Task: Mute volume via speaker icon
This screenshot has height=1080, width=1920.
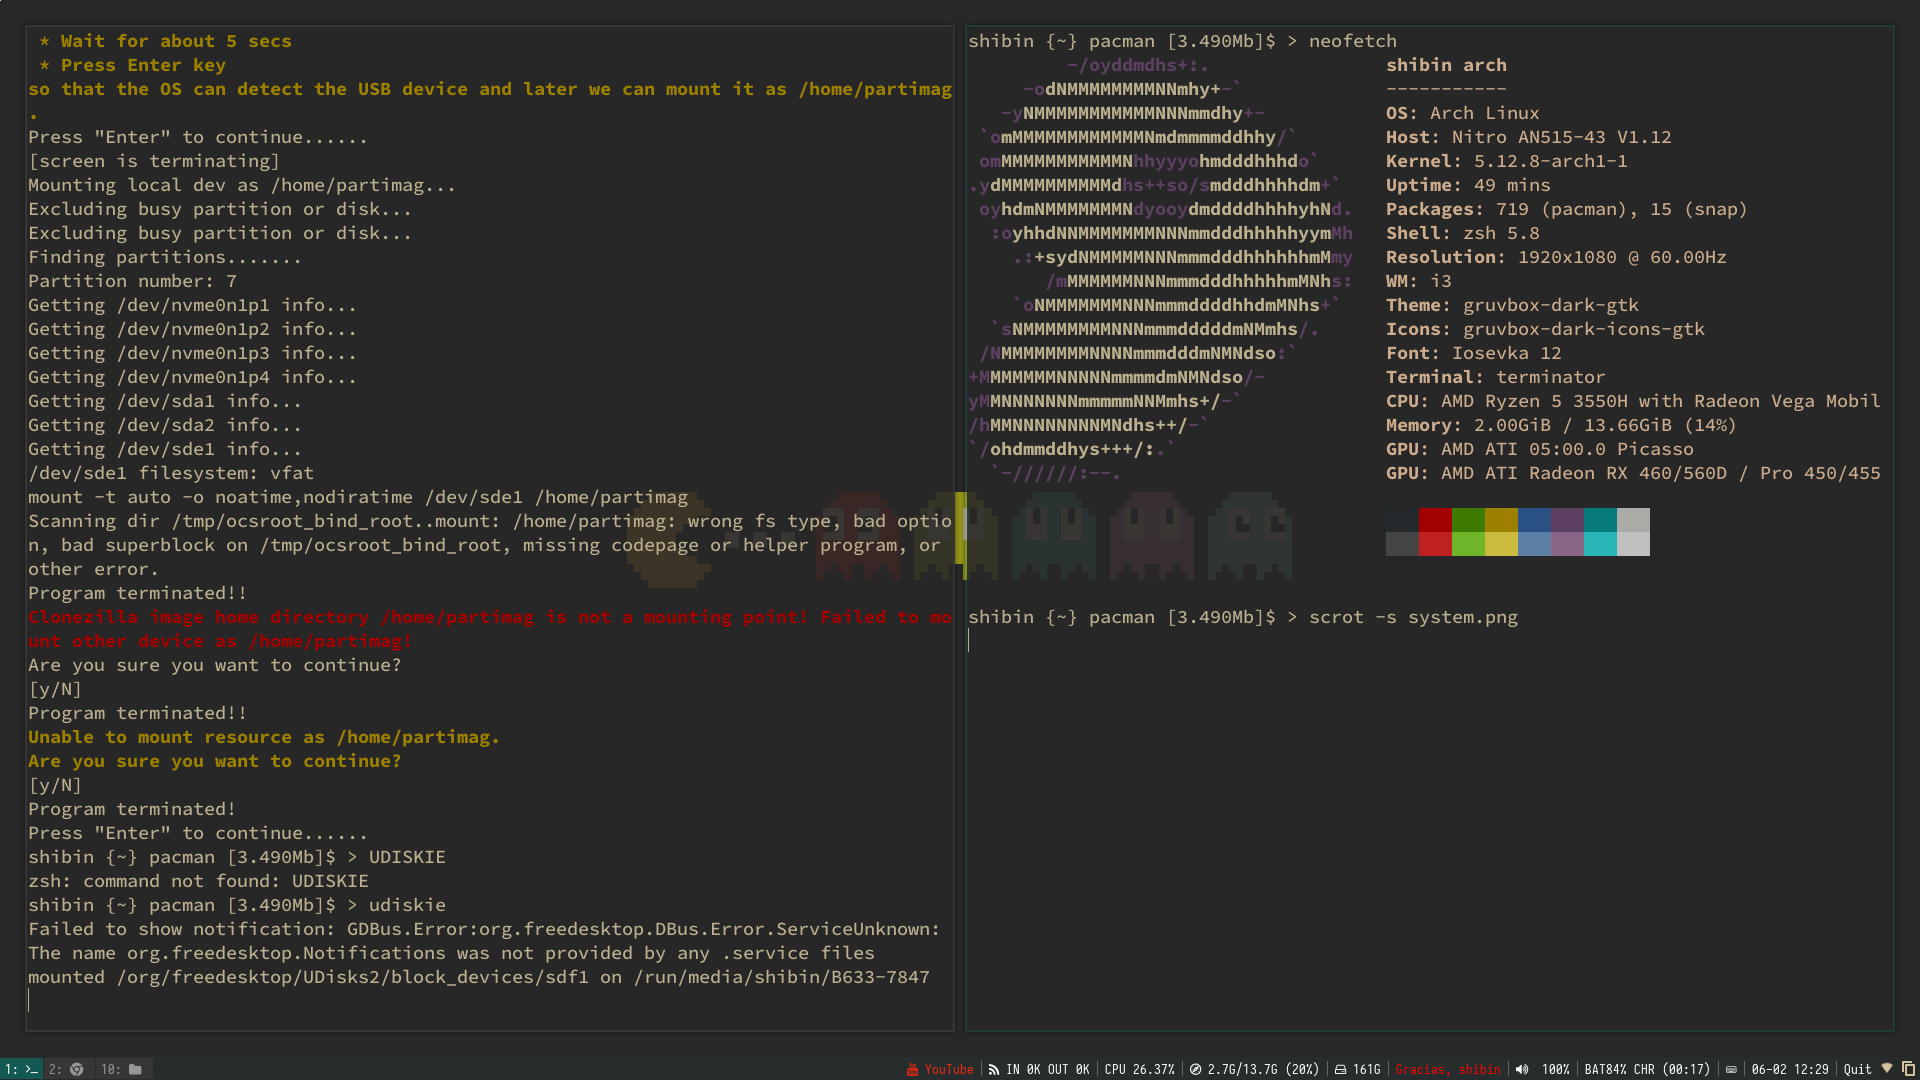Action: point(1522,1069)
